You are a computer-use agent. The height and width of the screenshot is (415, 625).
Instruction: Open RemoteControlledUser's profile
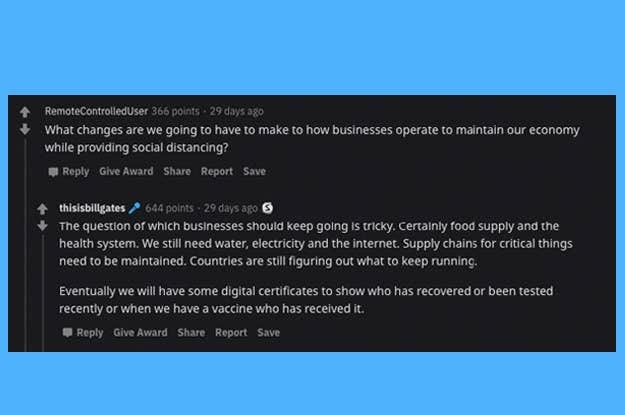click(x=96, y=110)
